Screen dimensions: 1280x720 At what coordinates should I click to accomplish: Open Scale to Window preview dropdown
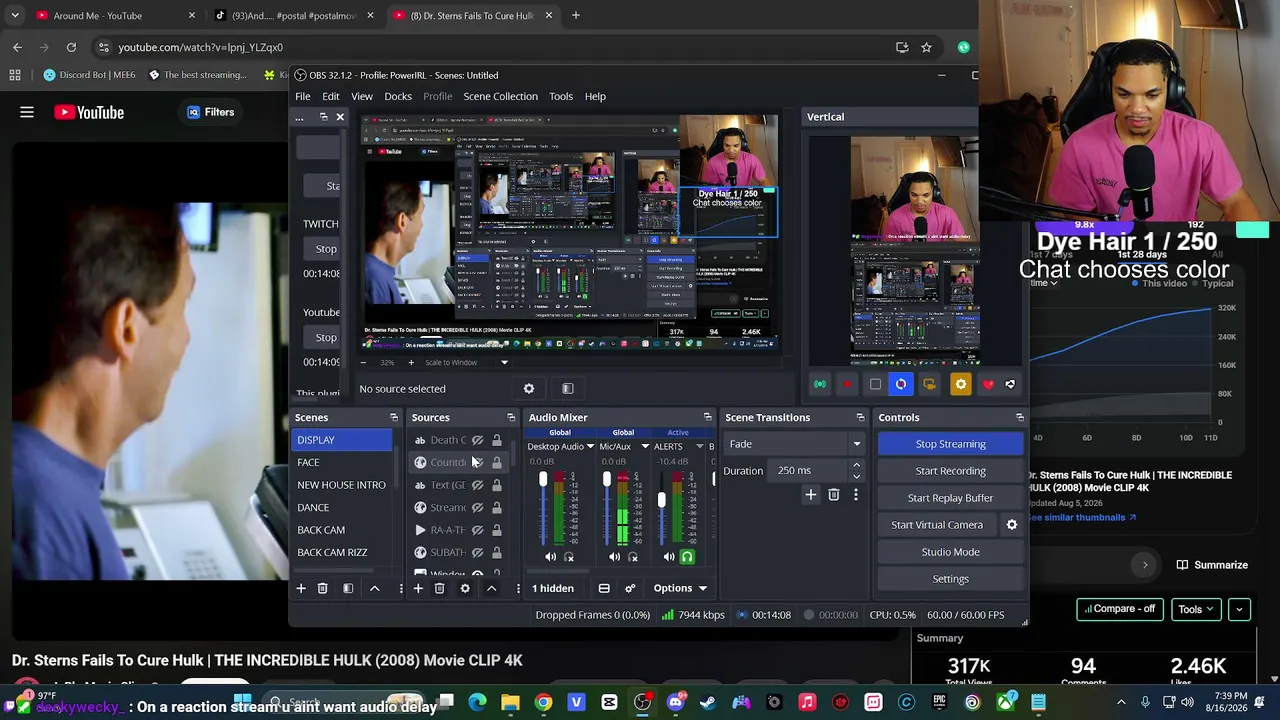(x=504, y=362)
